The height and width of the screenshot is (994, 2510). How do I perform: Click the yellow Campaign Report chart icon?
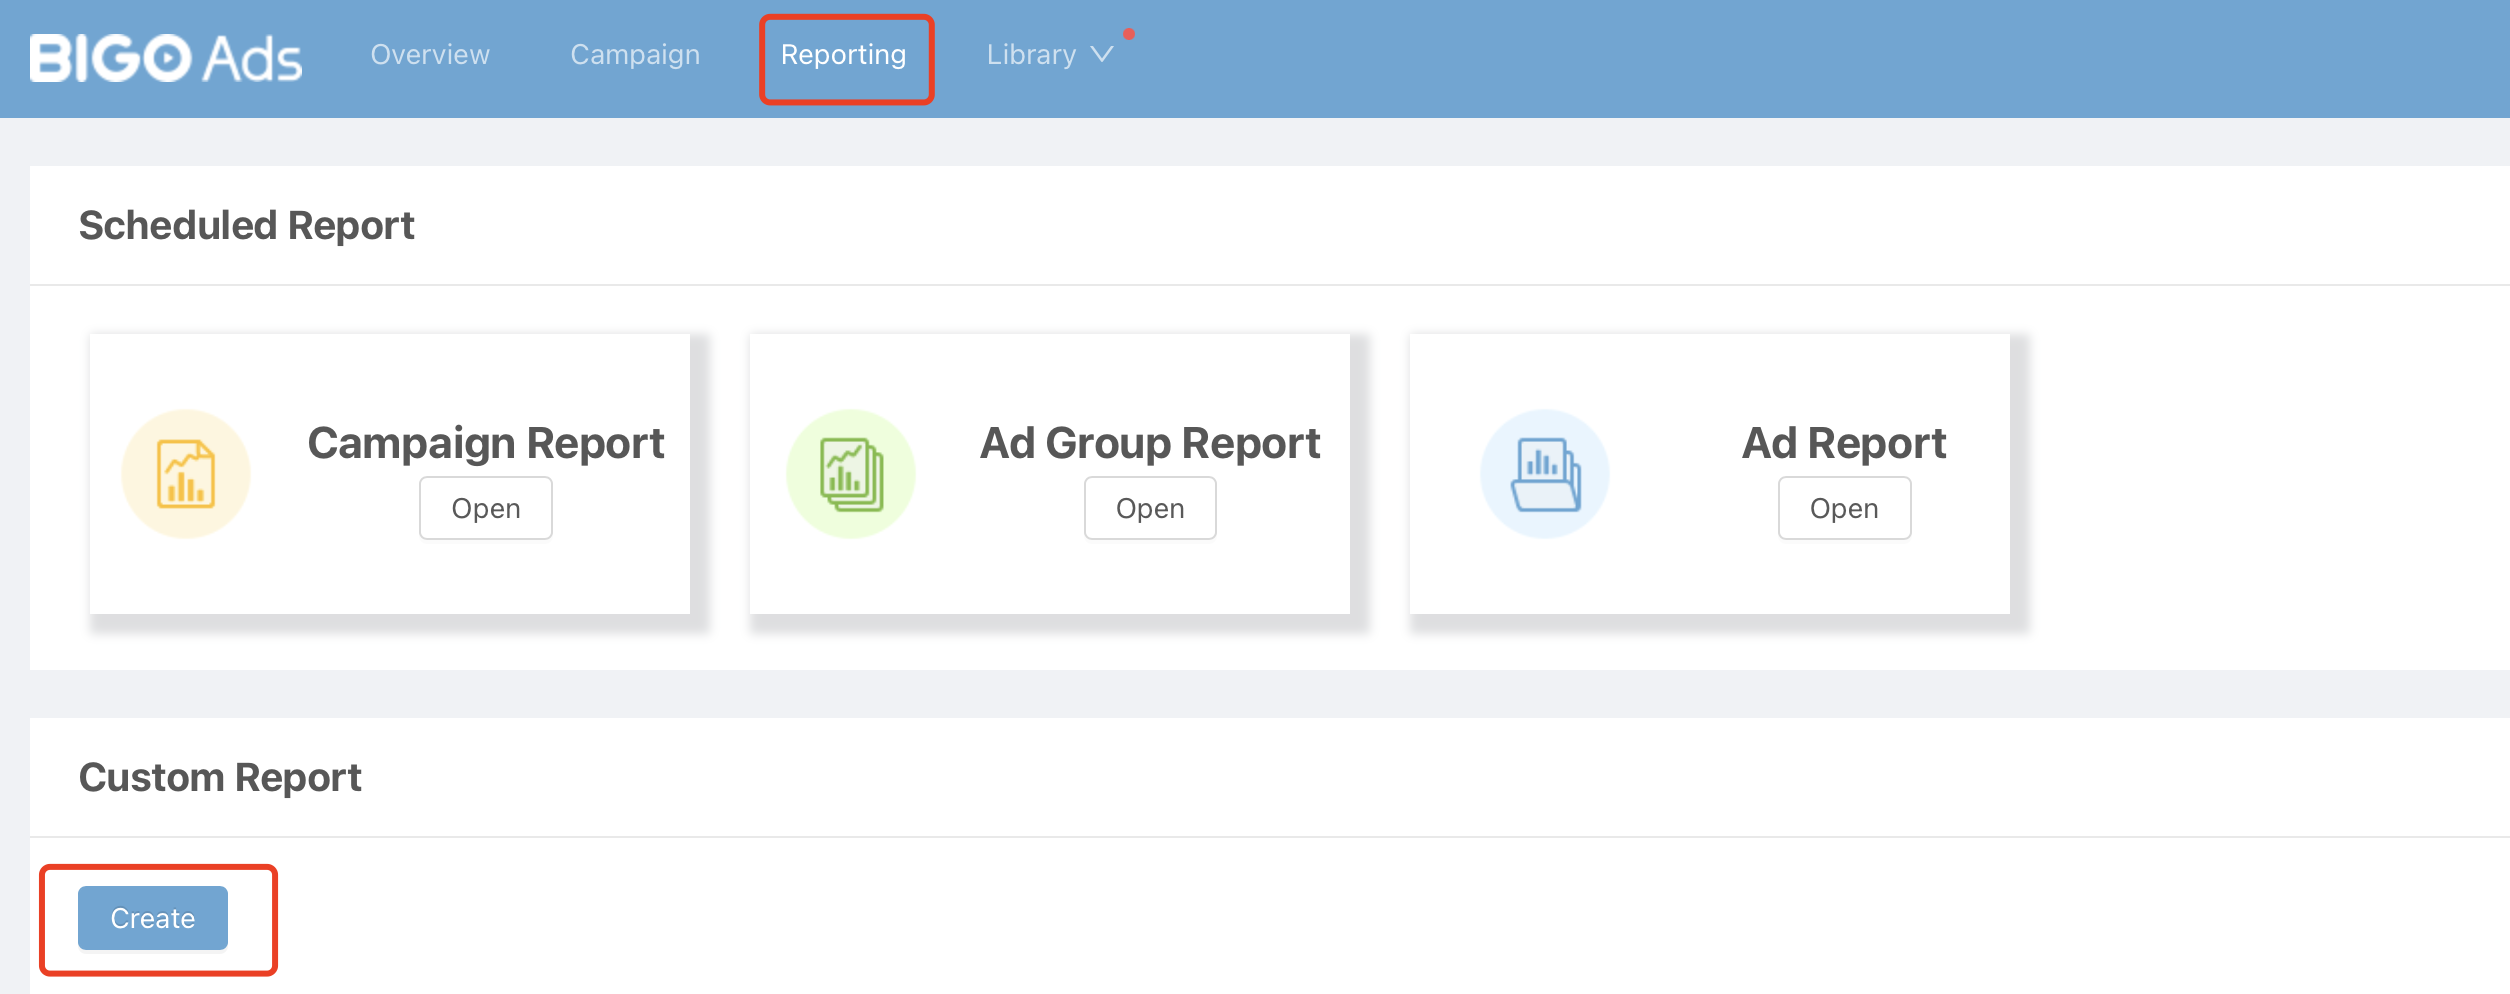coord(186,474)
